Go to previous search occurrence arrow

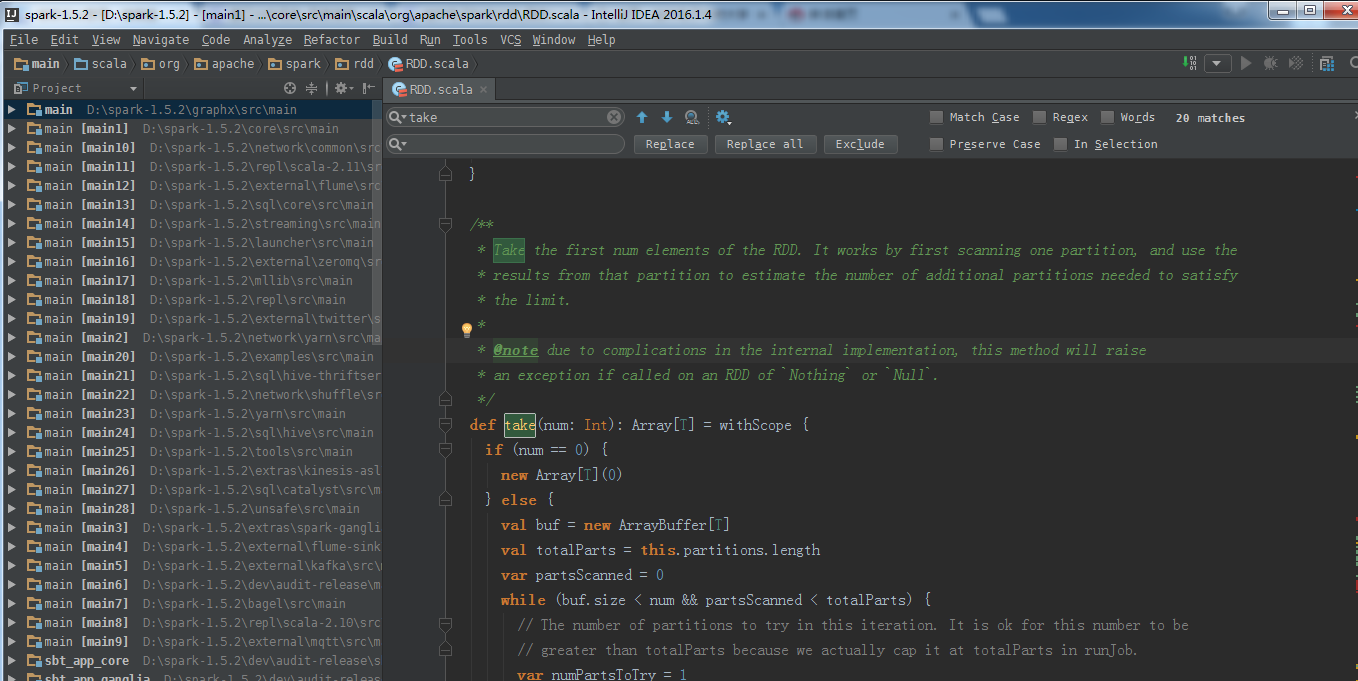[x=642, y=117]
